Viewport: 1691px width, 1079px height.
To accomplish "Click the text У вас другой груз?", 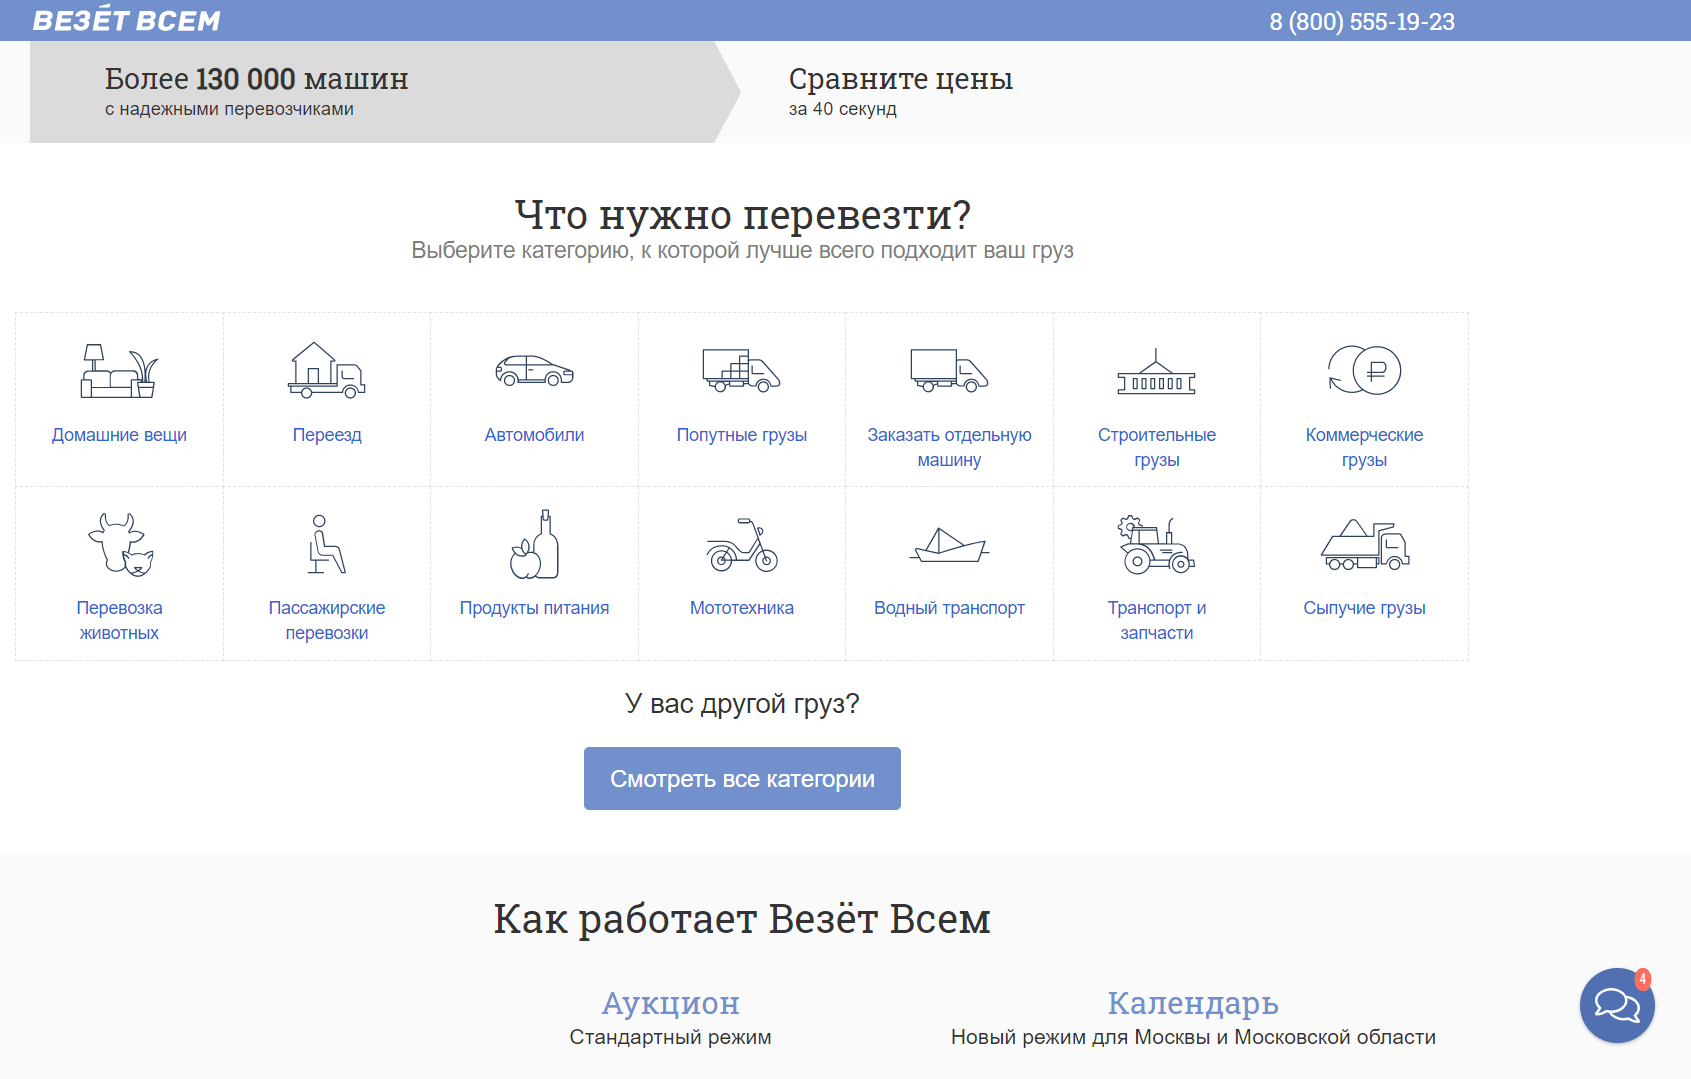I will [742, 704].
